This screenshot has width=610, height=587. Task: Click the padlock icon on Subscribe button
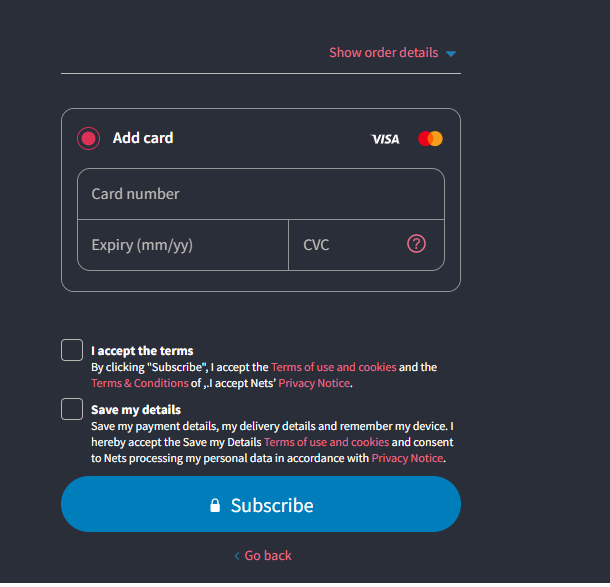(x=215, y=505)
